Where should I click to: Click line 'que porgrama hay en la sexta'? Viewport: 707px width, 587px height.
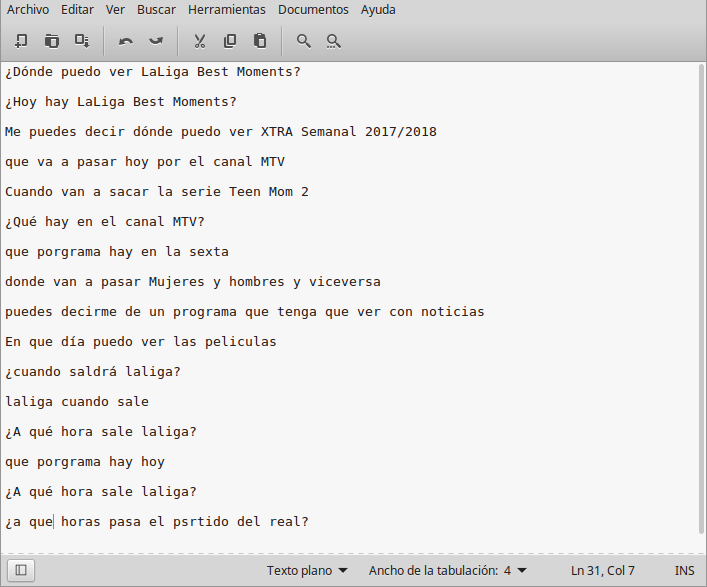point(117,252)
